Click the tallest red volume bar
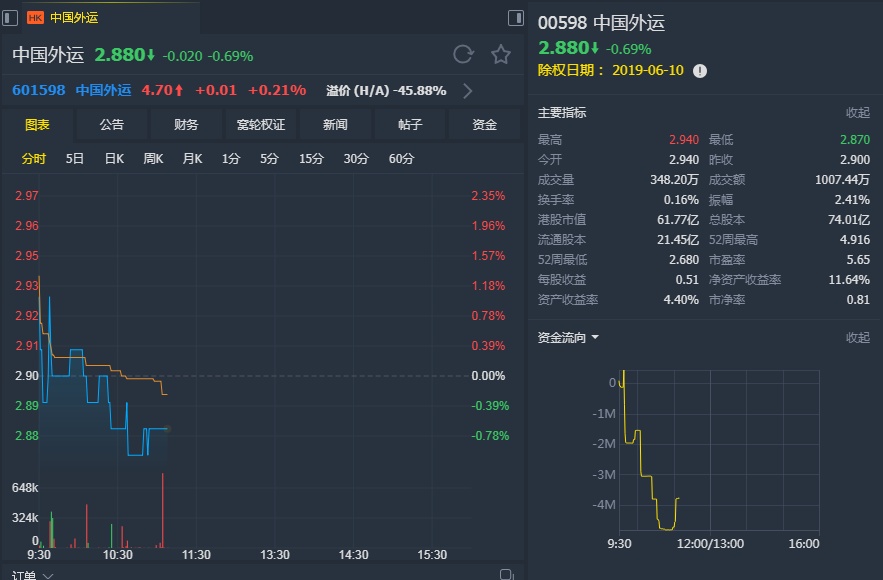Screen dimensions: 883x580 pyautogui.click(x=163, y=510)
